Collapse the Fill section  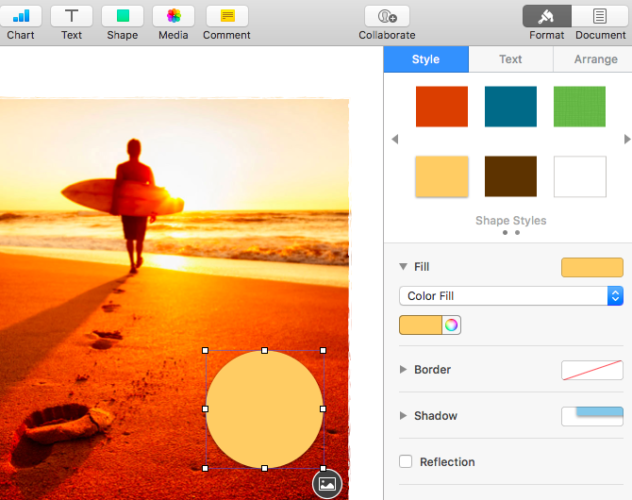pos(403,267)
